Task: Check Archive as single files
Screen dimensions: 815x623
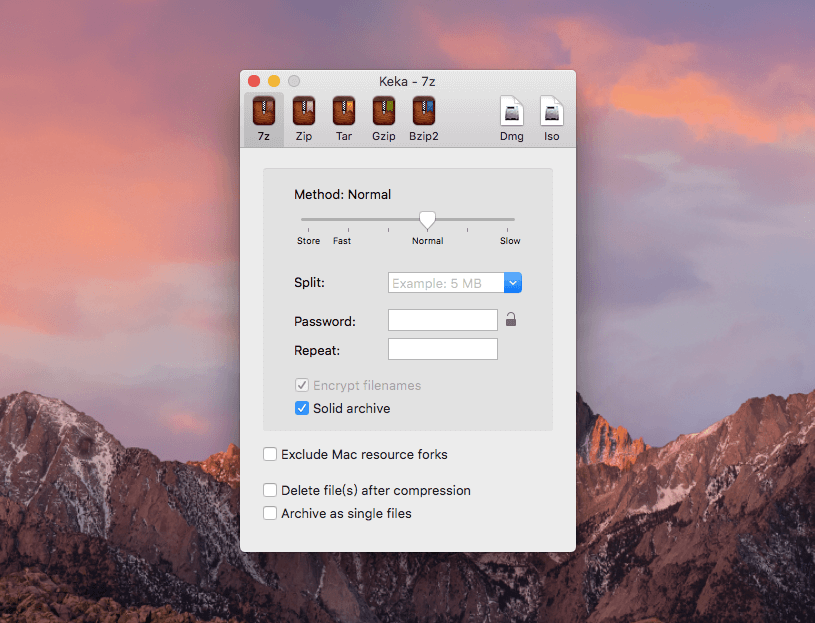Action: [x=270, y=513]
